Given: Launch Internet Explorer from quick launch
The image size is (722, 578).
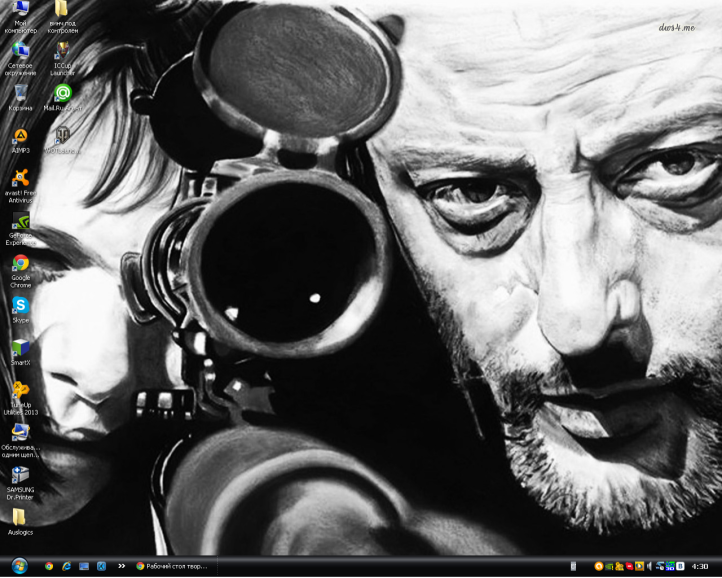Looking at the screenshot, I should pos(66,566).
